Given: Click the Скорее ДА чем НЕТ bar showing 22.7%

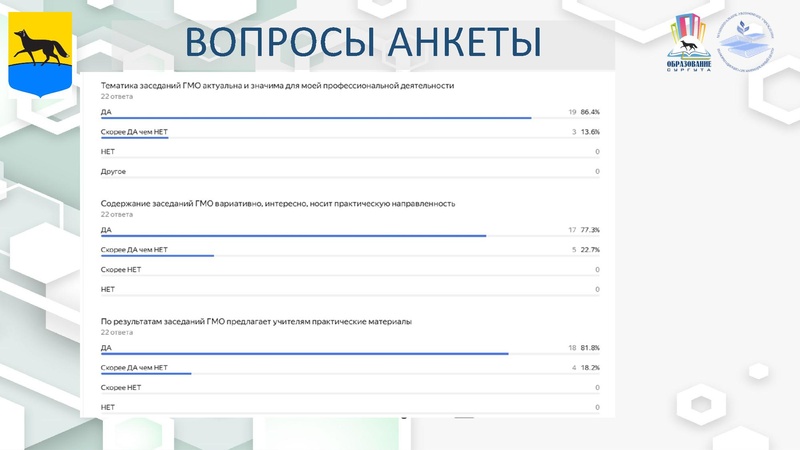Looking at the screenshot, I should click(157, 256).
